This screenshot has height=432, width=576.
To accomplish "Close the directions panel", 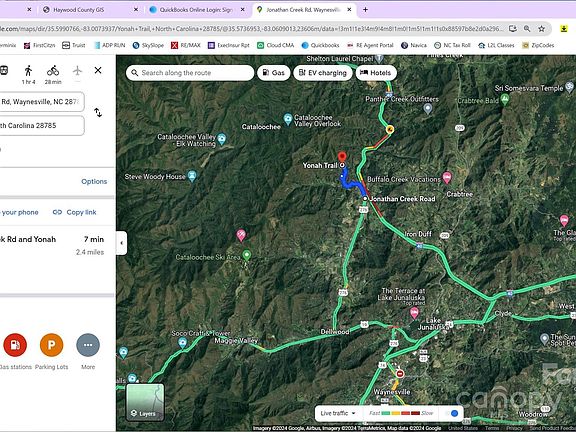I will [98, 70].
